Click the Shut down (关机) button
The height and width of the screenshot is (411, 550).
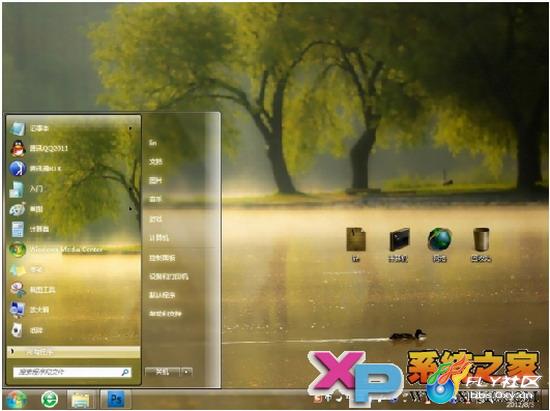(x=163, y=372)
